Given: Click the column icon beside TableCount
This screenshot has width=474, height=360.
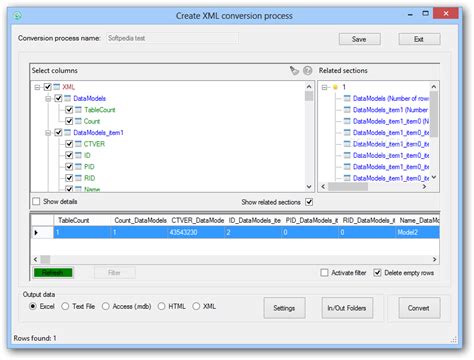Looking at the screenshot, I should 78,110.
